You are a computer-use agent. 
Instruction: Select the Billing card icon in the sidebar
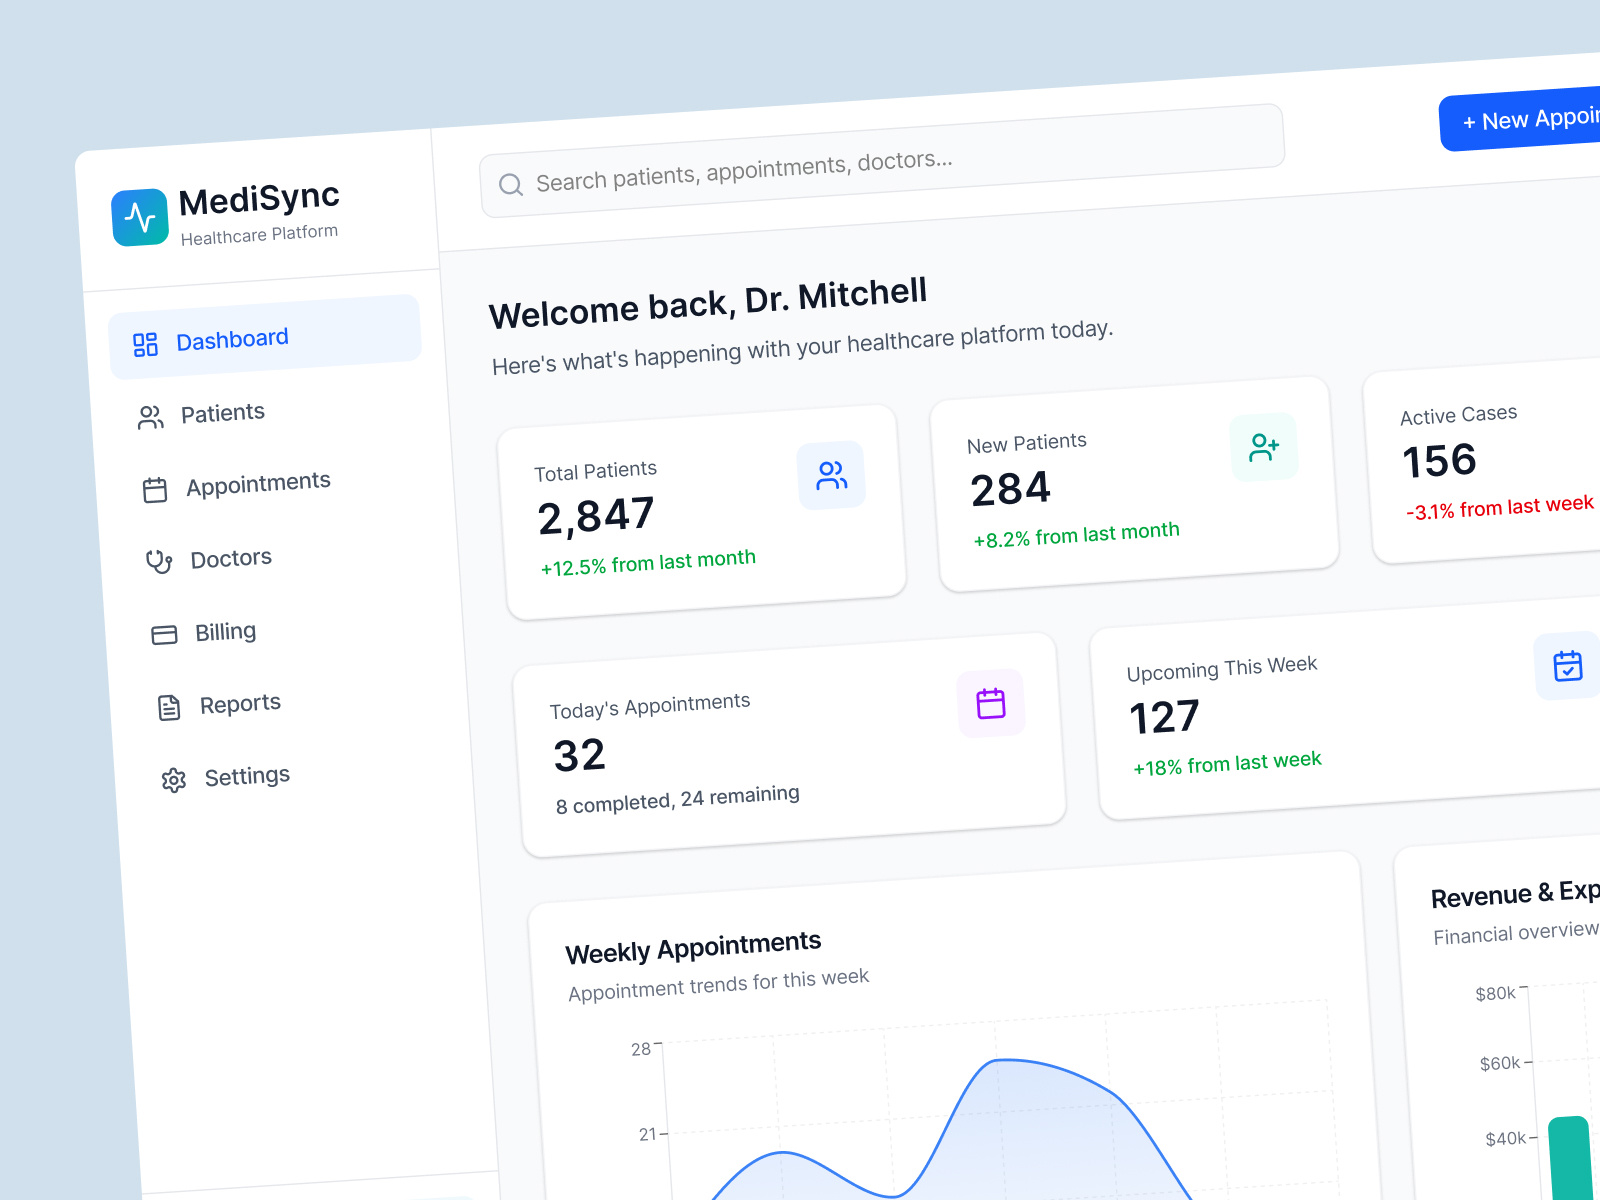(163, 634)
